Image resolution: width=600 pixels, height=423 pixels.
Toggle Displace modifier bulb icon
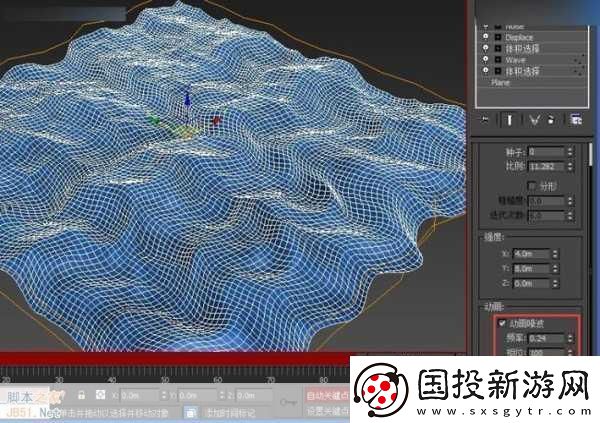click(485, 37)
